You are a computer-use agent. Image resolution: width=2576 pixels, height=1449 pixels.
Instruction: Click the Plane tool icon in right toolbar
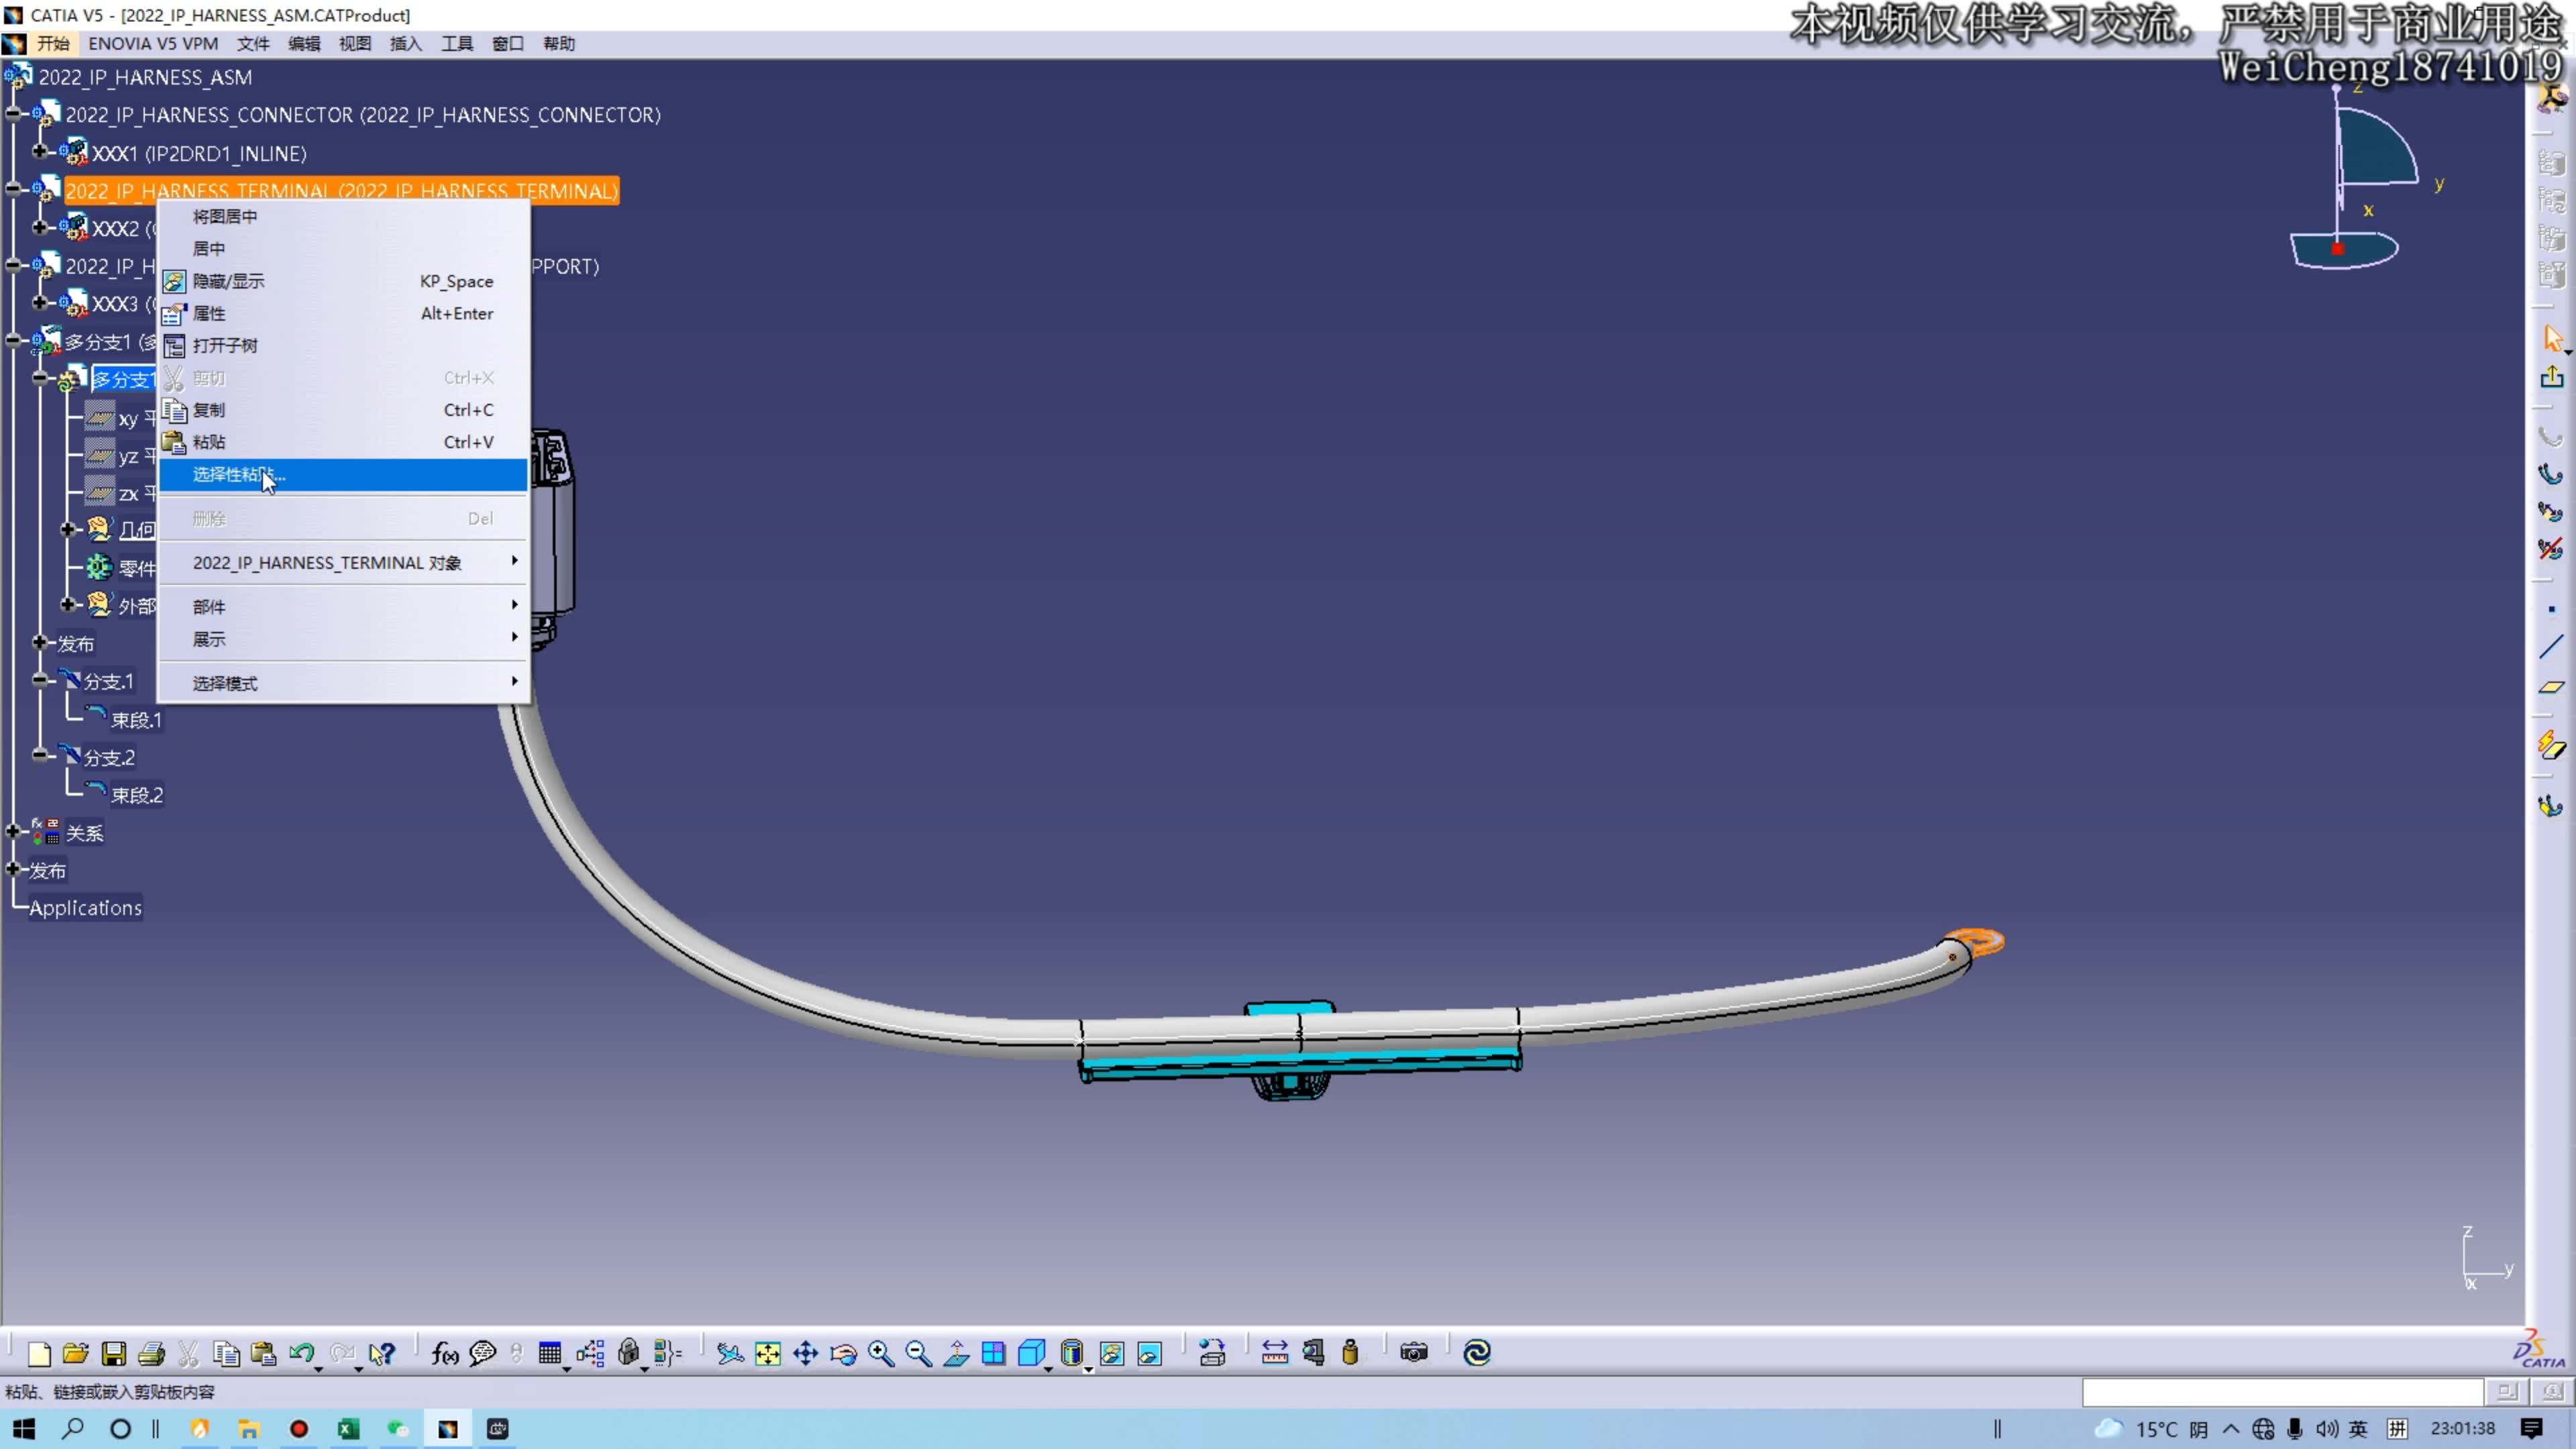pos(2552,687)
